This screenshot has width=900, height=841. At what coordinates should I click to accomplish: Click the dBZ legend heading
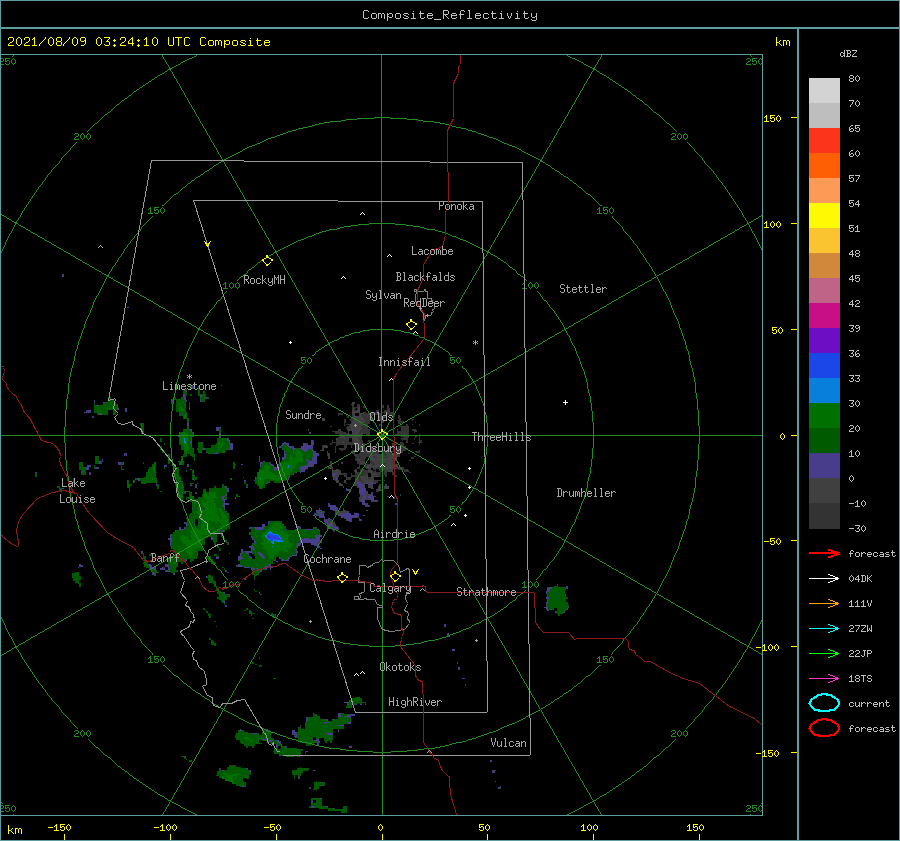coord(848,54)
